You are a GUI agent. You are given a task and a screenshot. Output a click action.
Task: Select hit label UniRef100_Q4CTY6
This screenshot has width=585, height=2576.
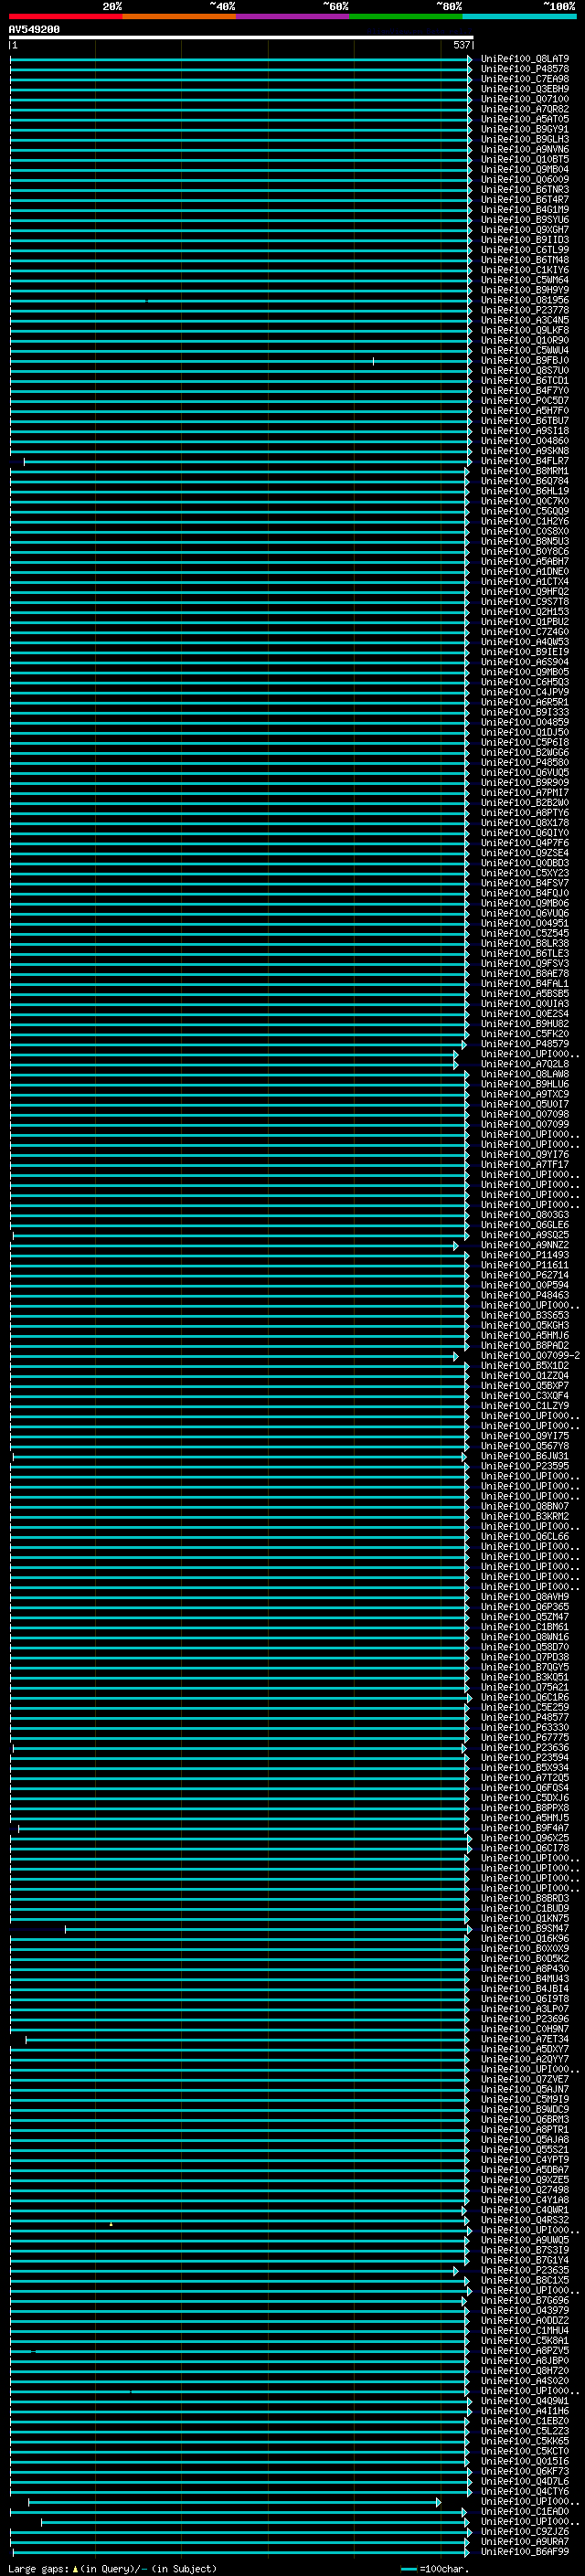[525, 2491]
